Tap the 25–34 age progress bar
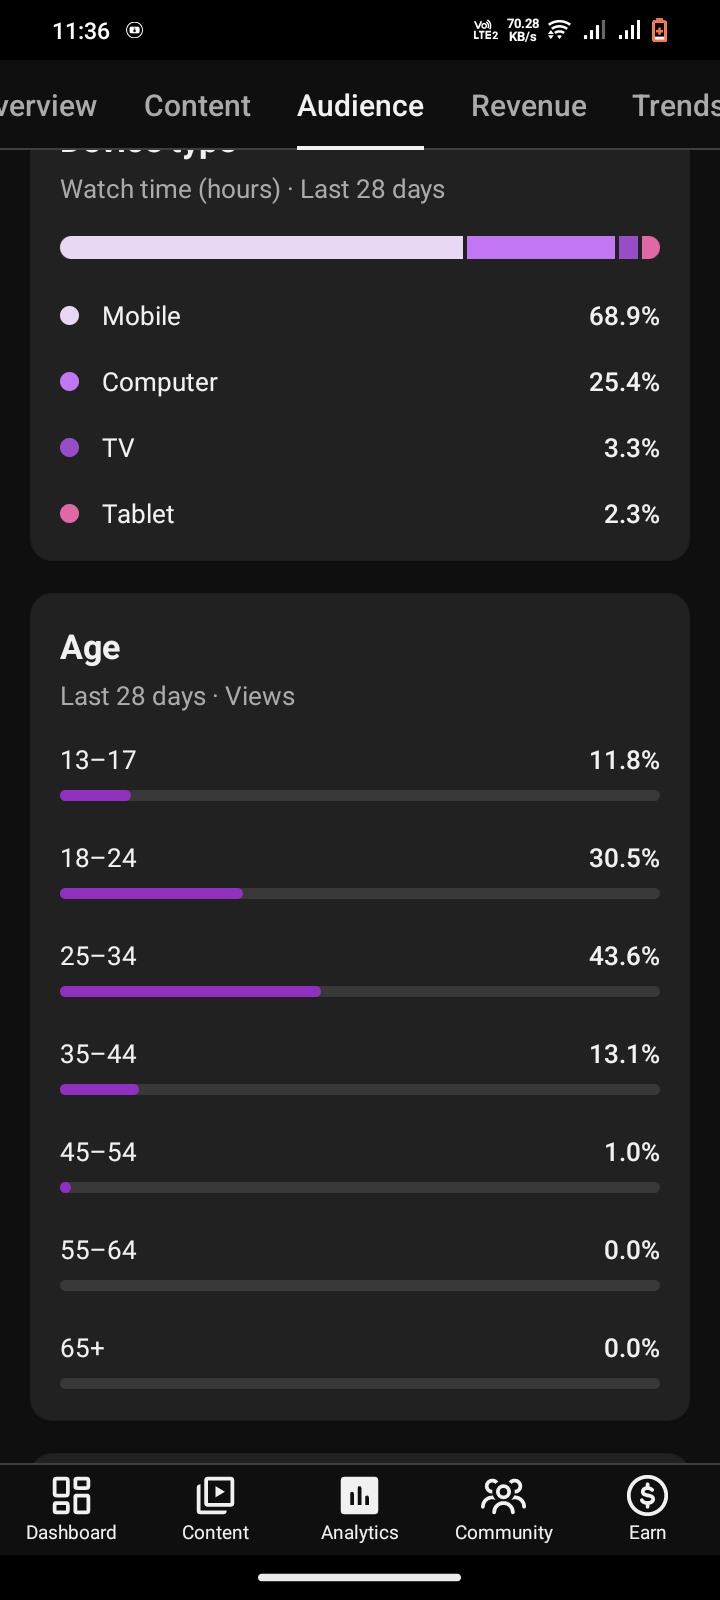Viewport: 720px width, 1600px height. 360,992
